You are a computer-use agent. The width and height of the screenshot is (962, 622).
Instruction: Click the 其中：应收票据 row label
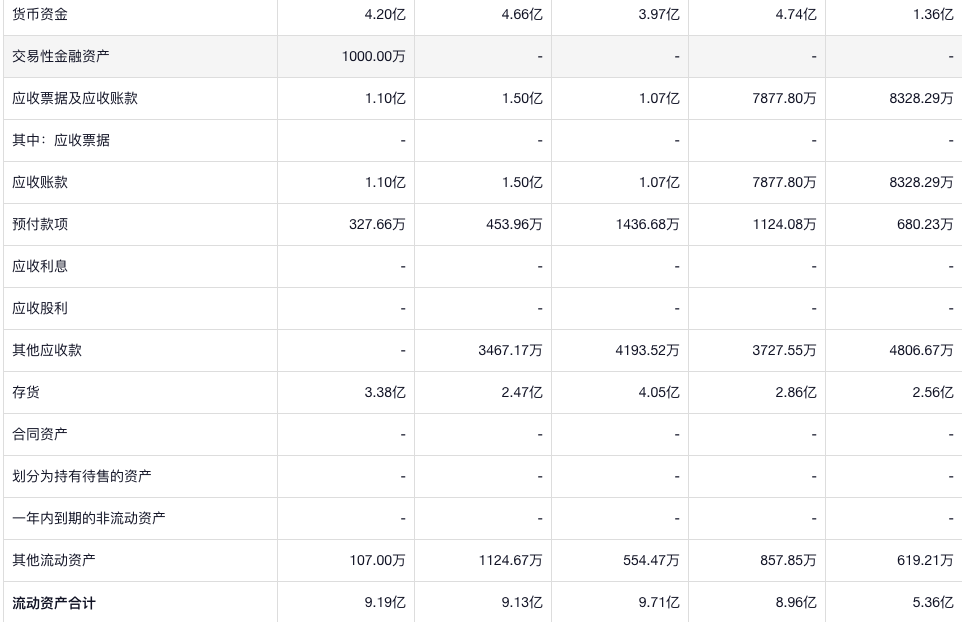[61, 140]
